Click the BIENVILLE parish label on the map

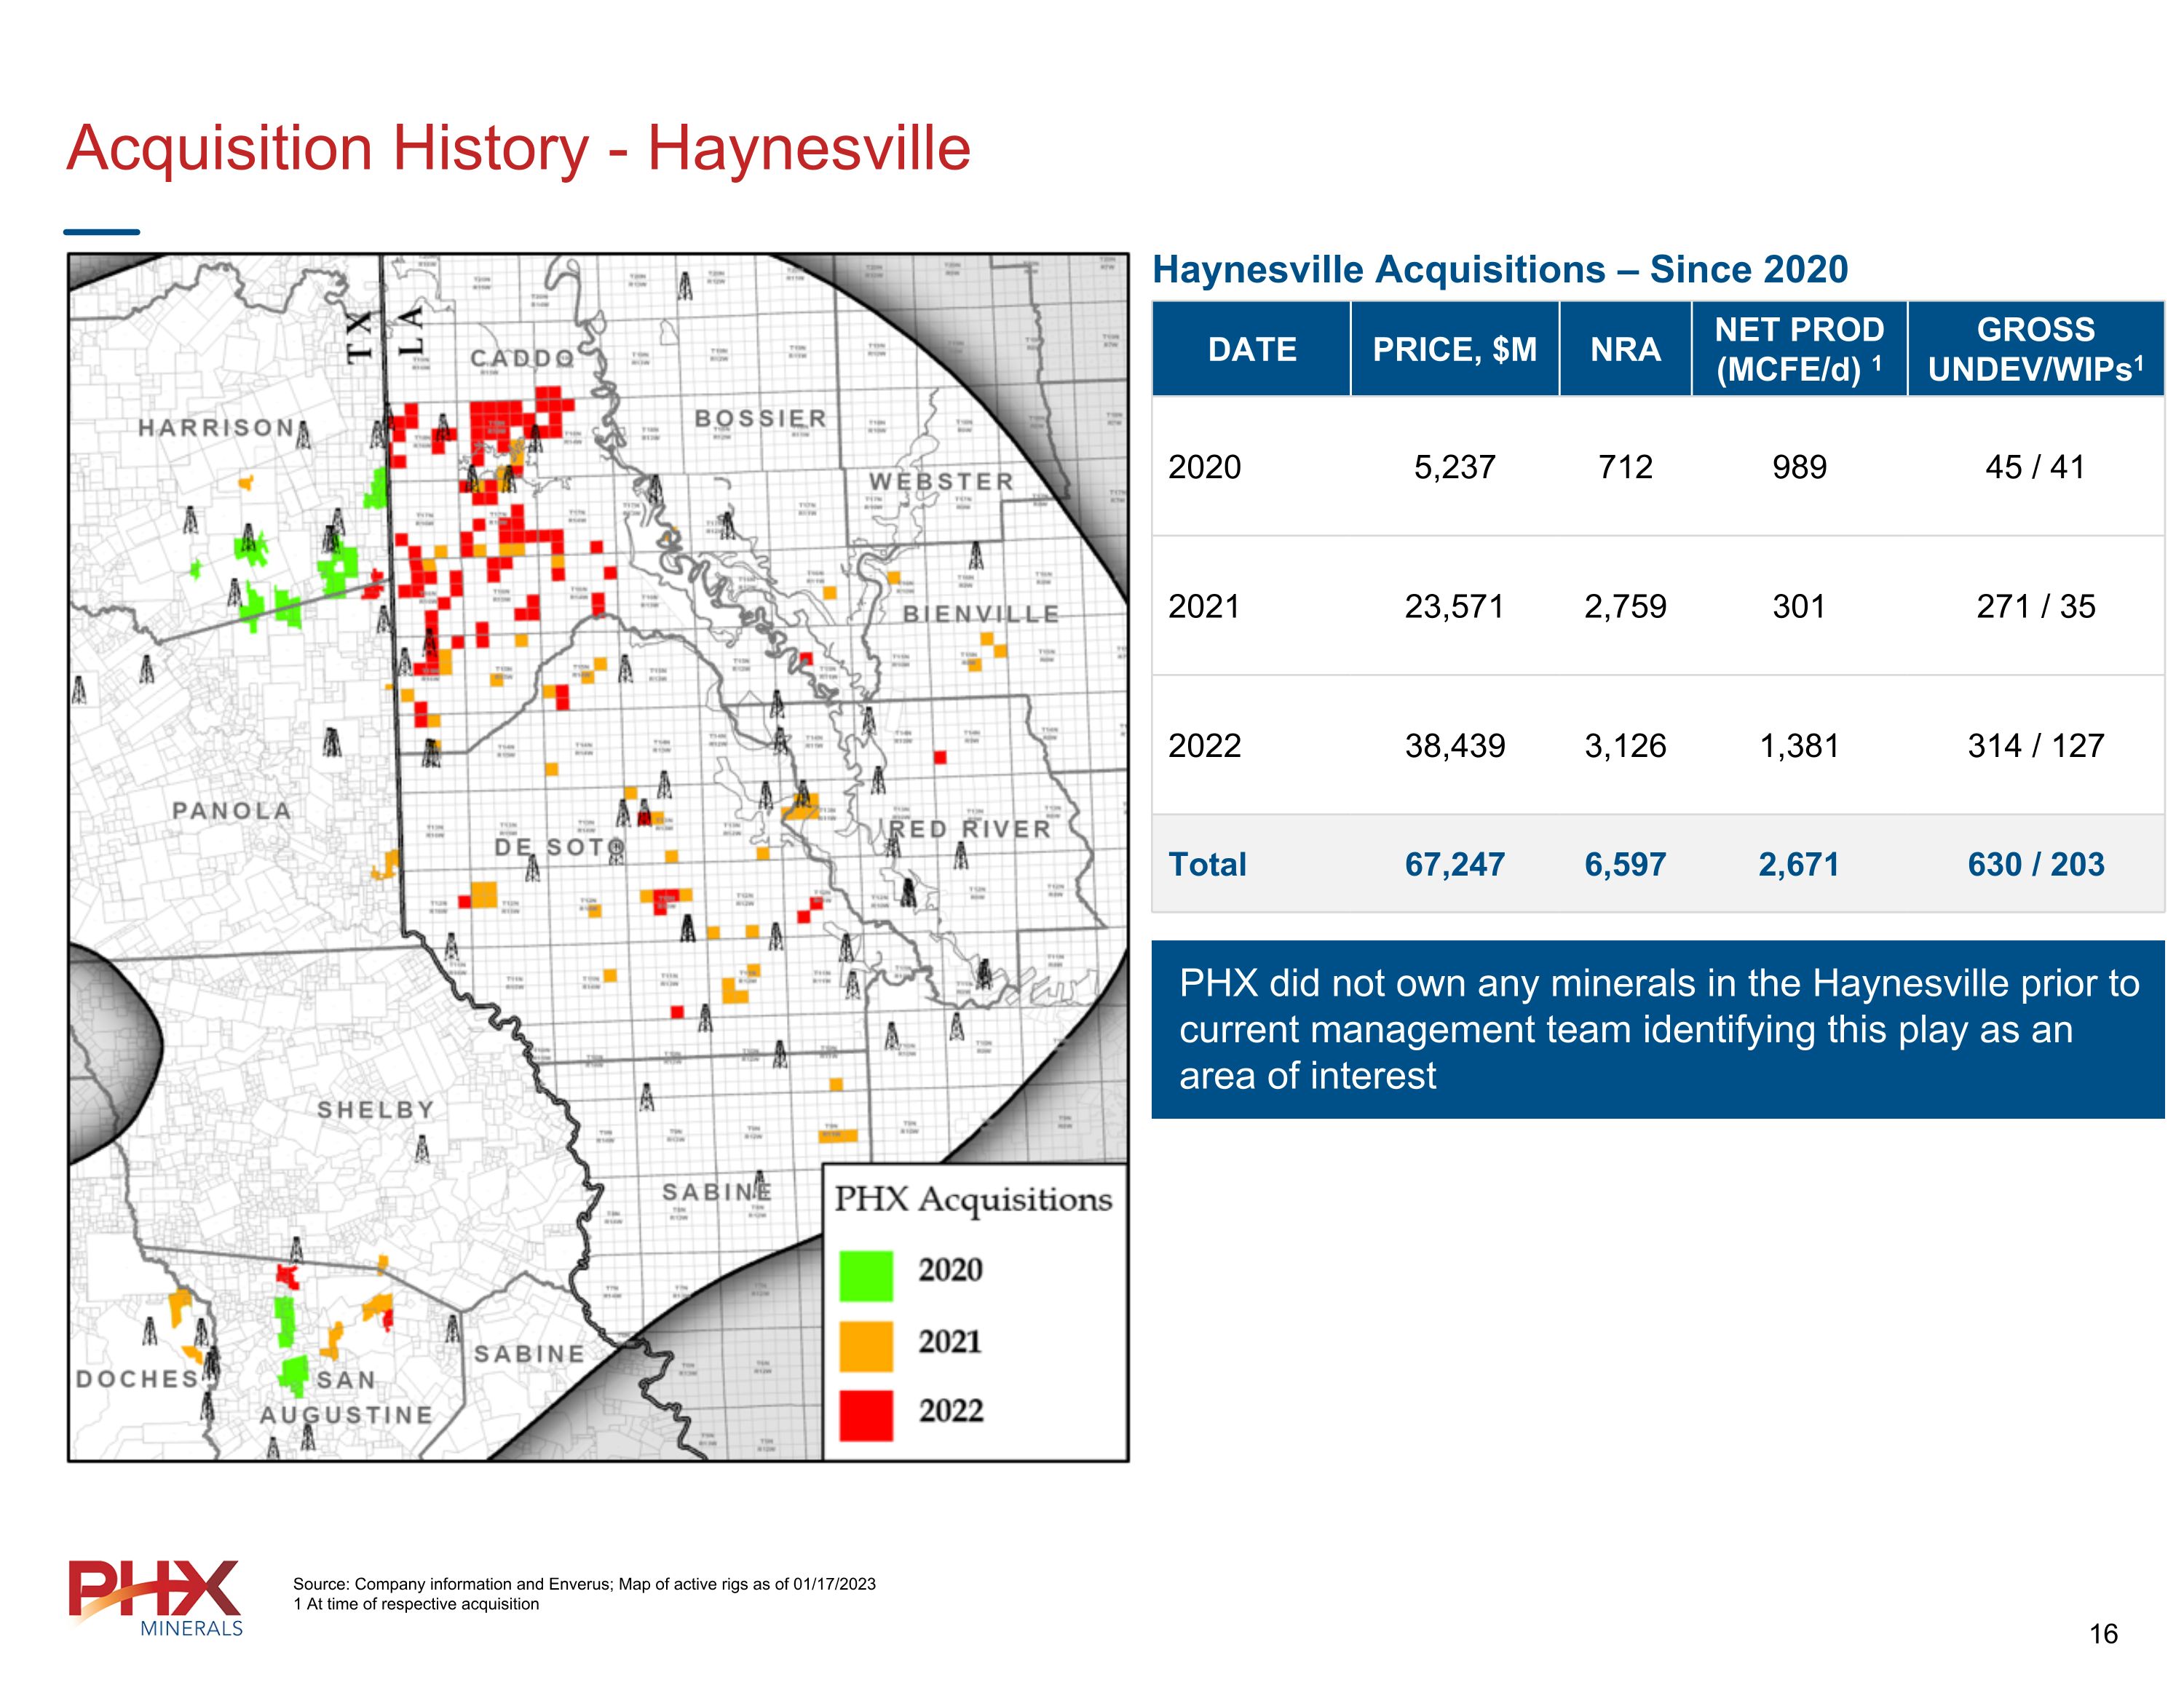[x=981, y=614]
